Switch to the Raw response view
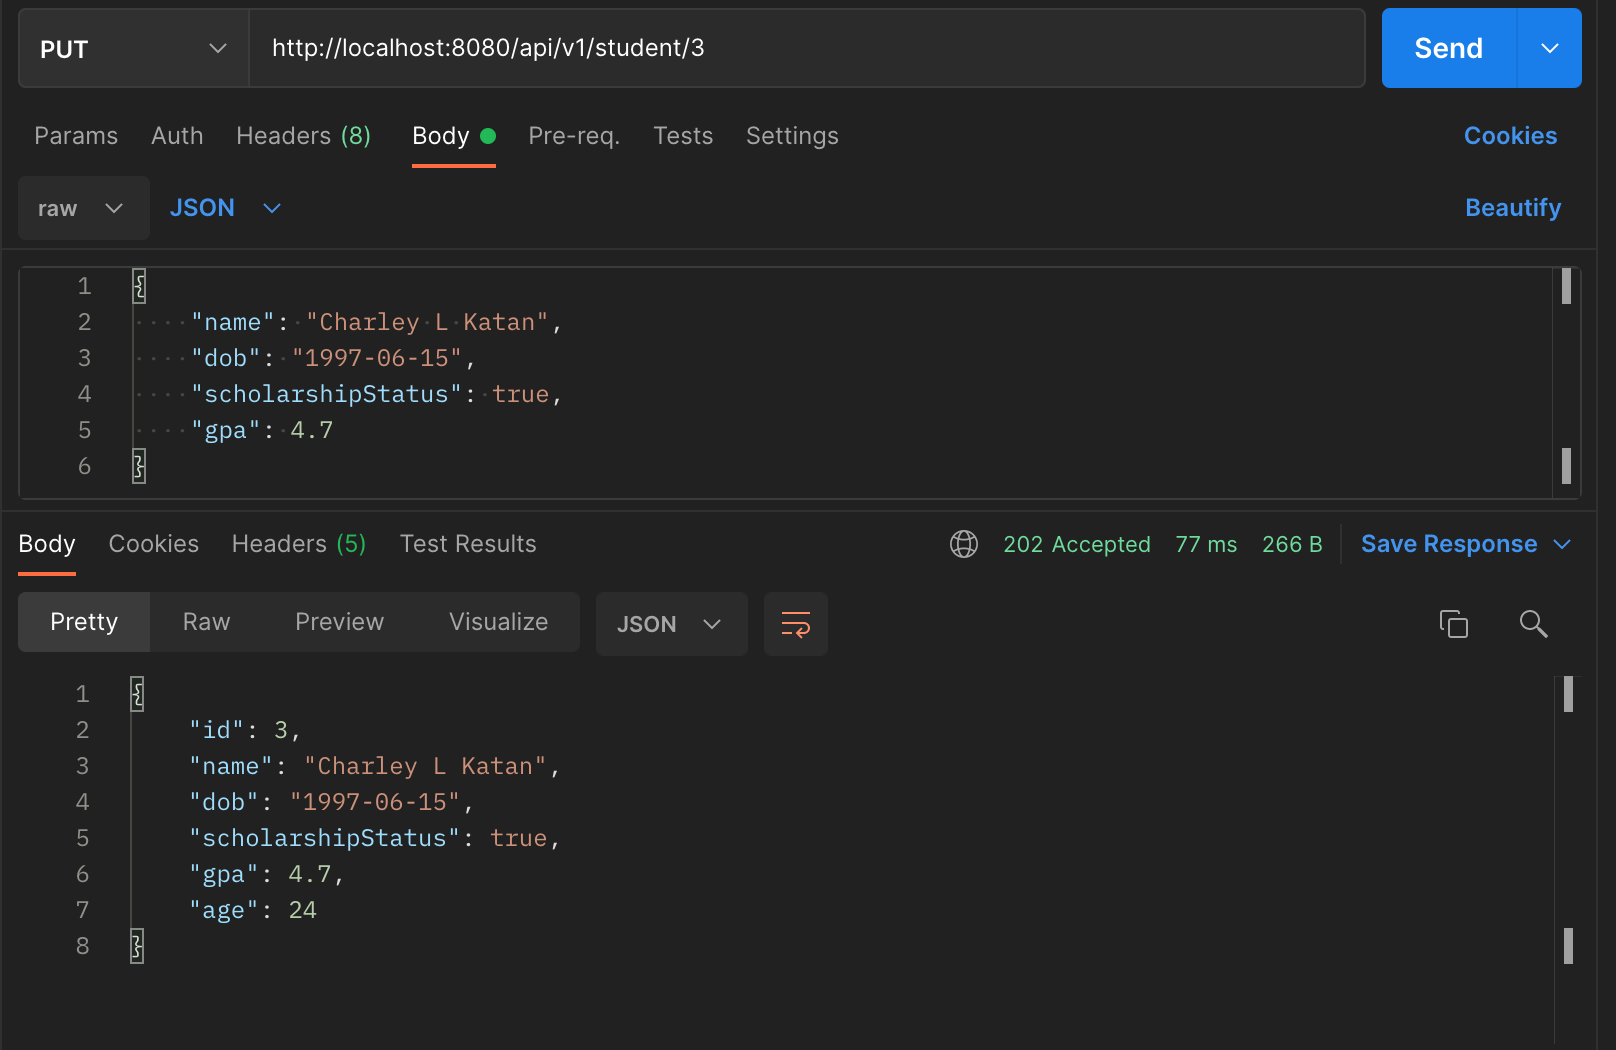 [x=205, y=621]
